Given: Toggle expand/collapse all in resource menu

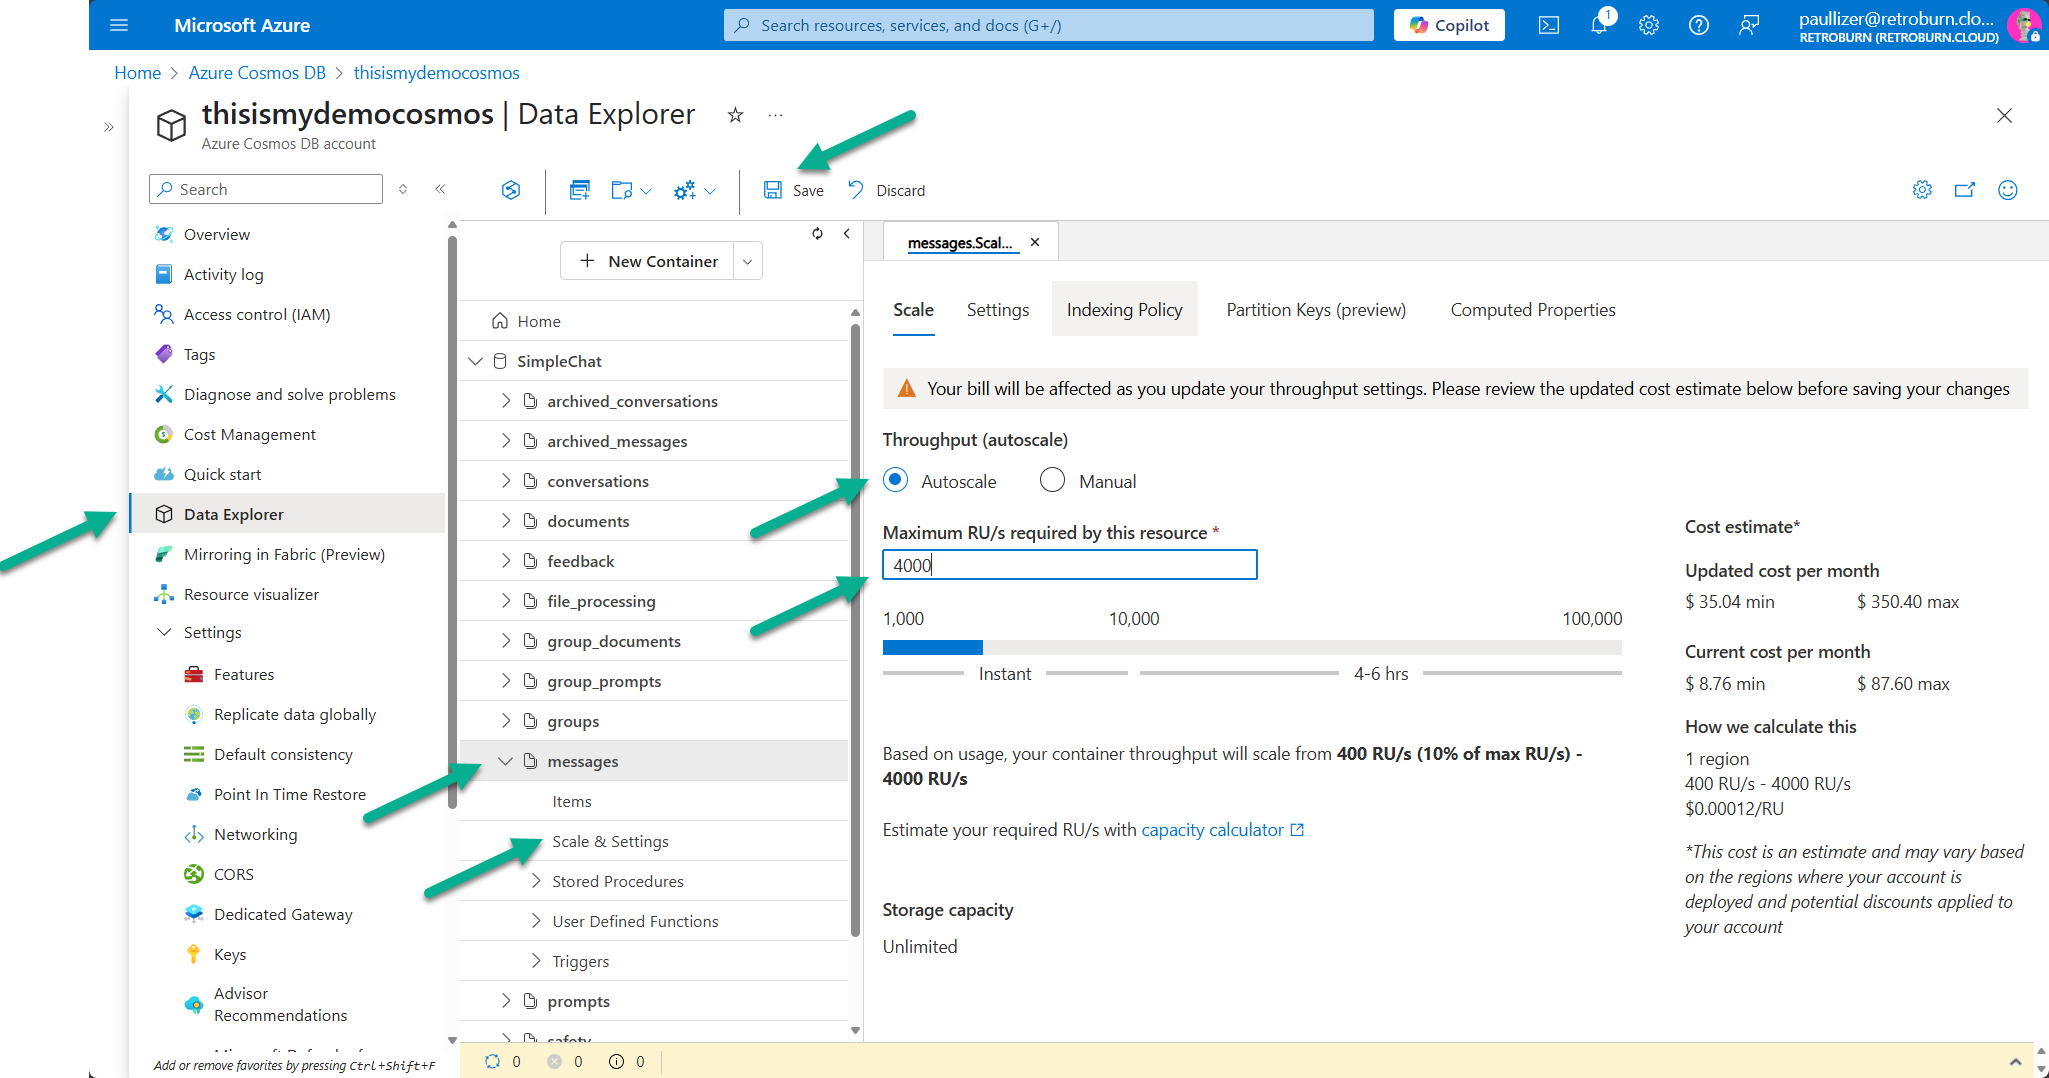Looking at the screenshot, I should pos(403,189).
